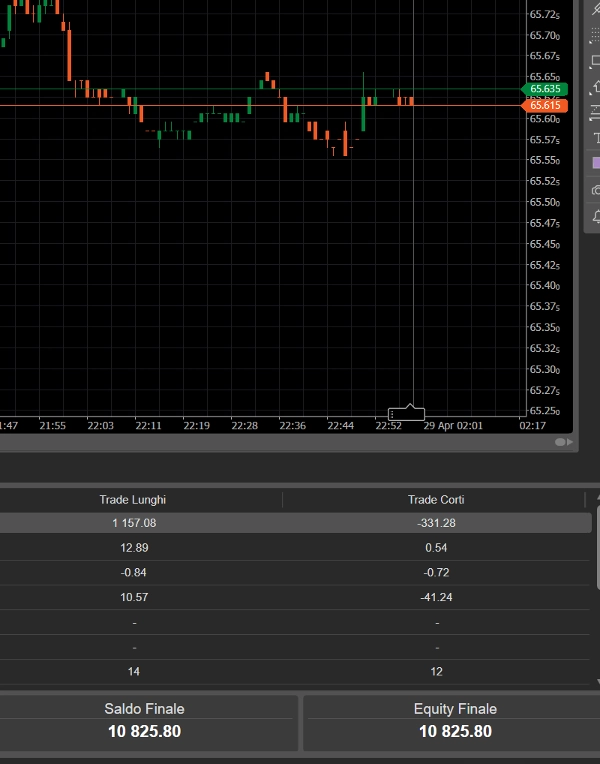This screenshot has width=600, height=764.
Task: Select the line drawing tool at toolbar top
Action: [x=596, y=10]
